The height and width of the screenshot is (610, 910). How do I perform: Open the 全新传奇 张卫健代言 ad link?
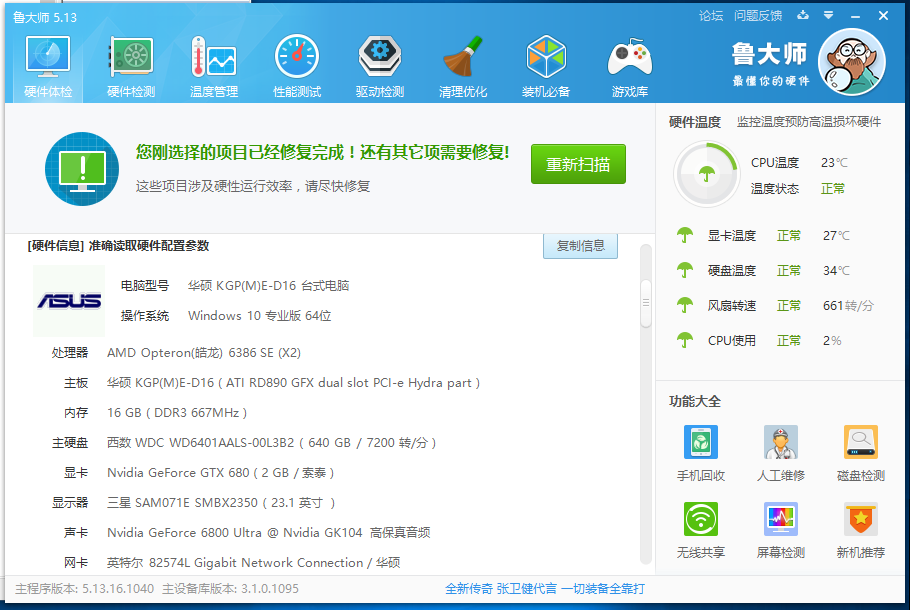click(544, 589)
